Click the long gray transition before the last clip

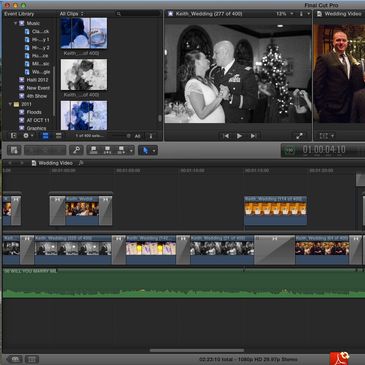274,249
